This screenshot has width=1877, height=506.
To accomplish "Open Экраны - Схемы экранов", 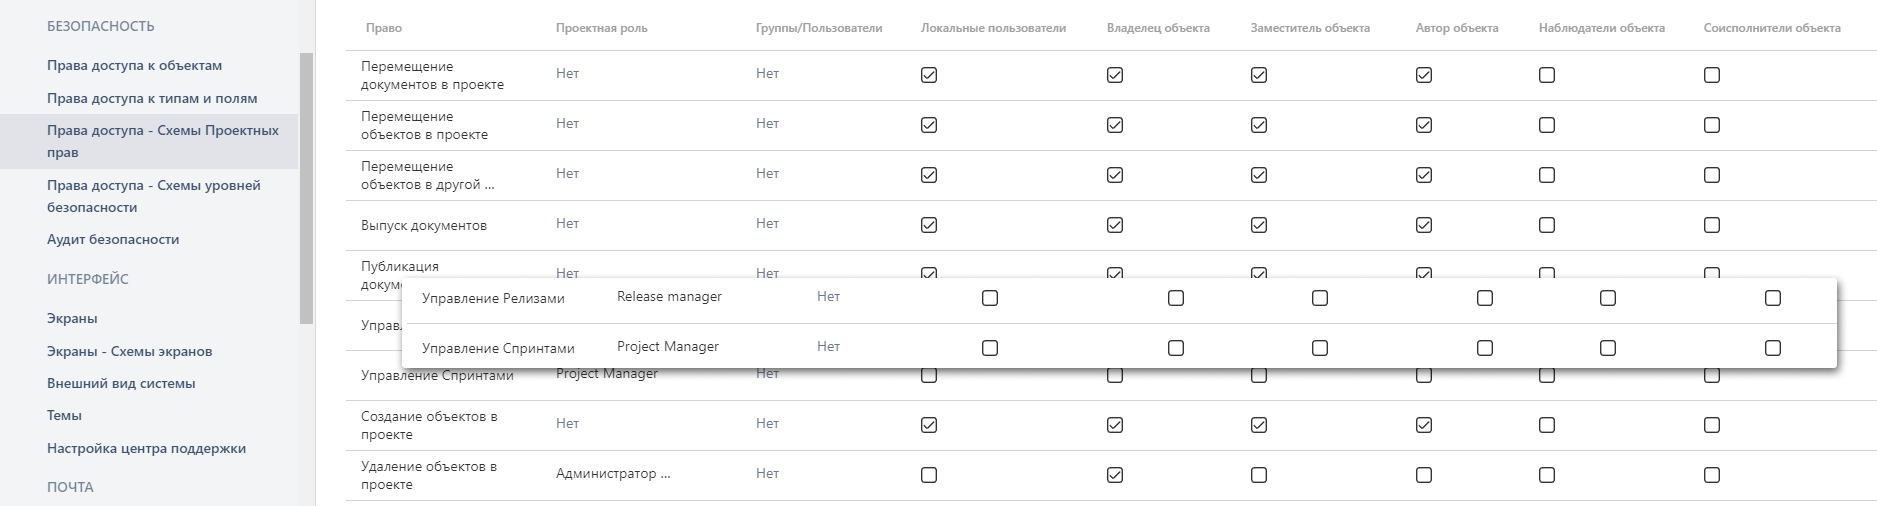I will (130, 351).
